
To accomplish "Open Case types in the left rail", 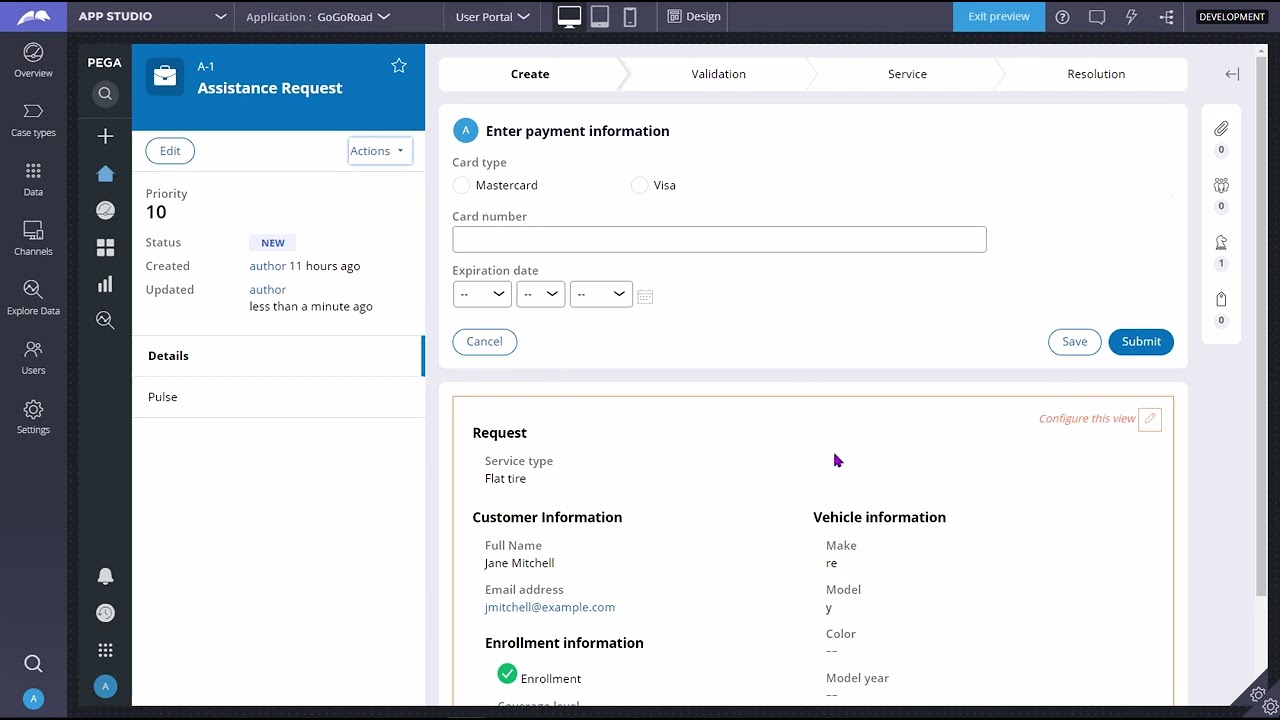I will (33, 120).
